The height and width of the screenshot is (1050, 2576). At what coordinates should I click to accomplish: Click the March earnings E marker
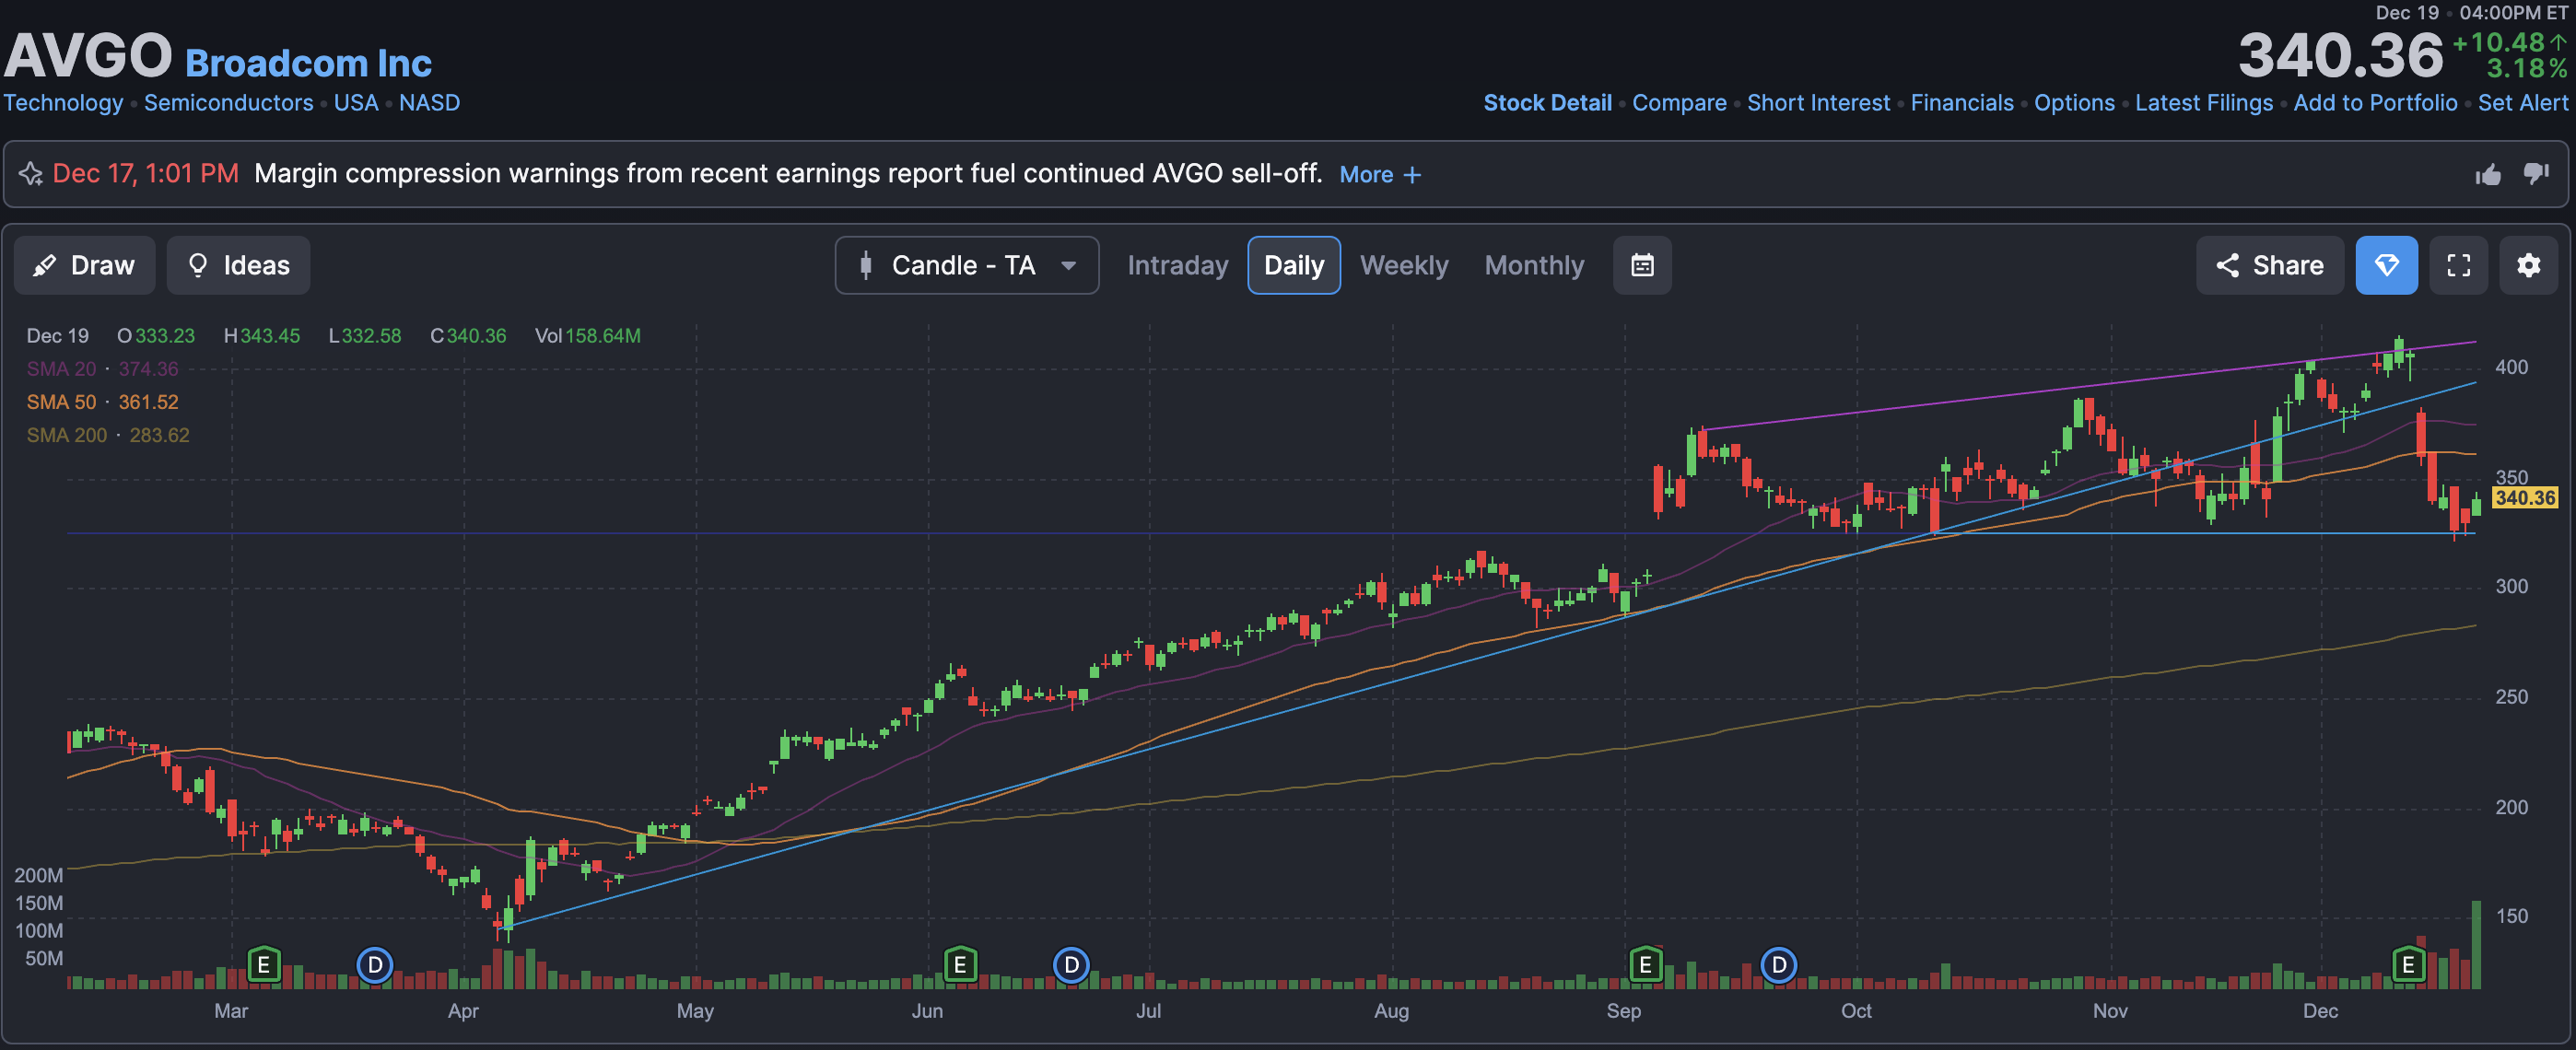click(x=263, y=965)
